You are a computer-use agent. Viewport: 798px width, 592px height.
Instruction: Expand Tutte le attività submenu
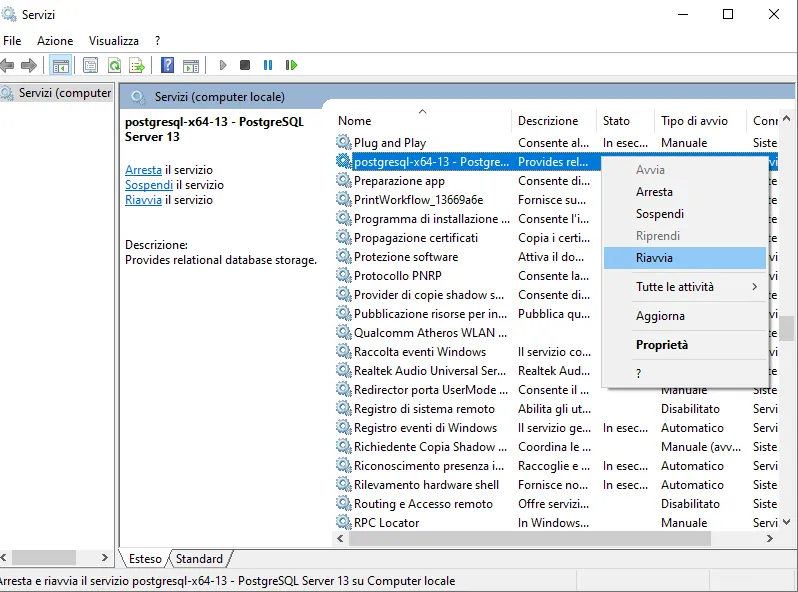(x=685, y=287)
